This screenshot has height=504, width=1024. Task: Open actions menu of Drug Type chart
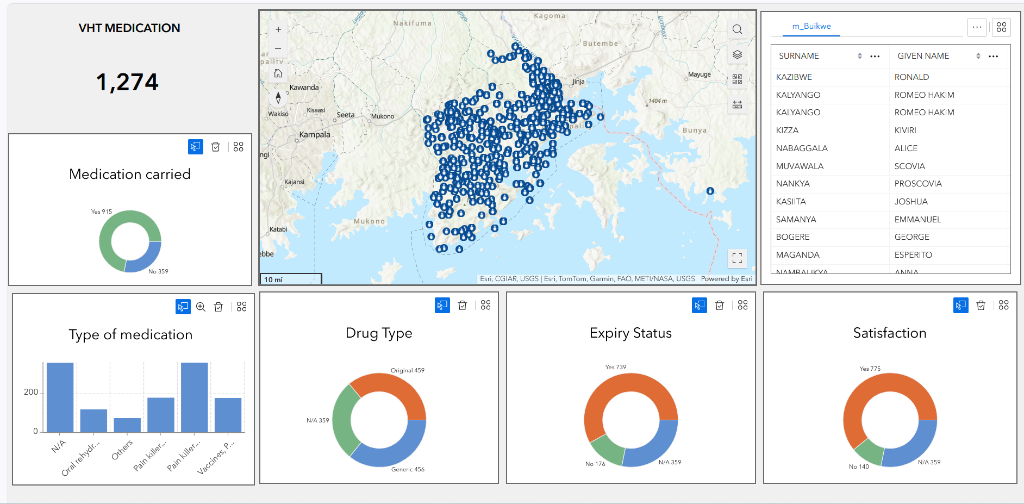click(x=485, y=305)
